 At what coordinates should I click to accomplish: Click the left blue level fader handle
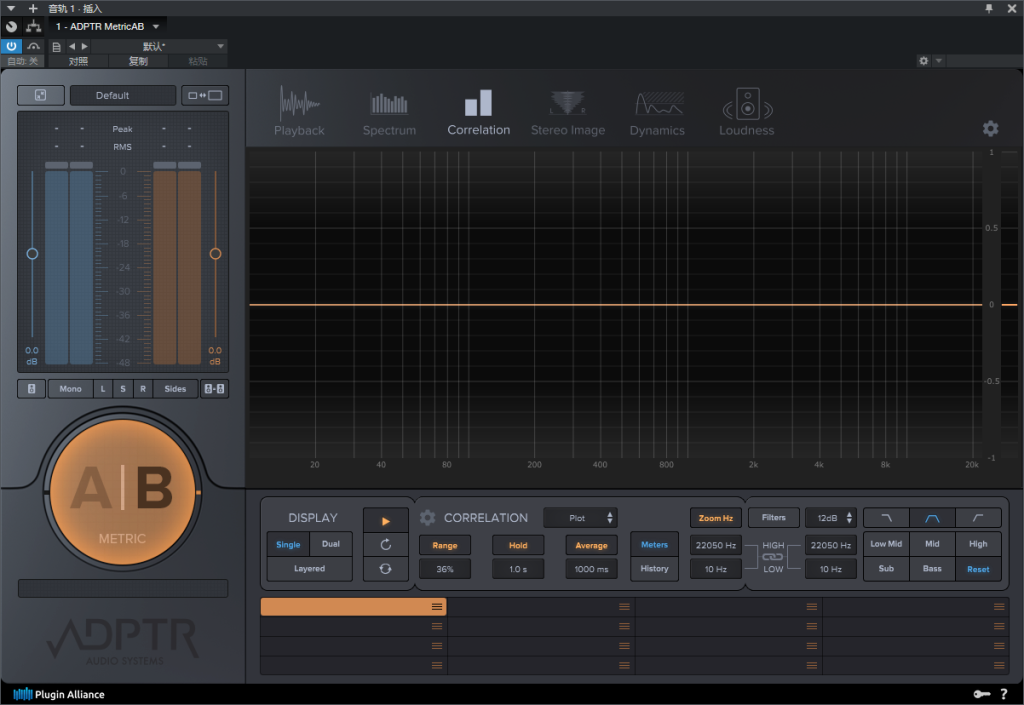(32, 254)
